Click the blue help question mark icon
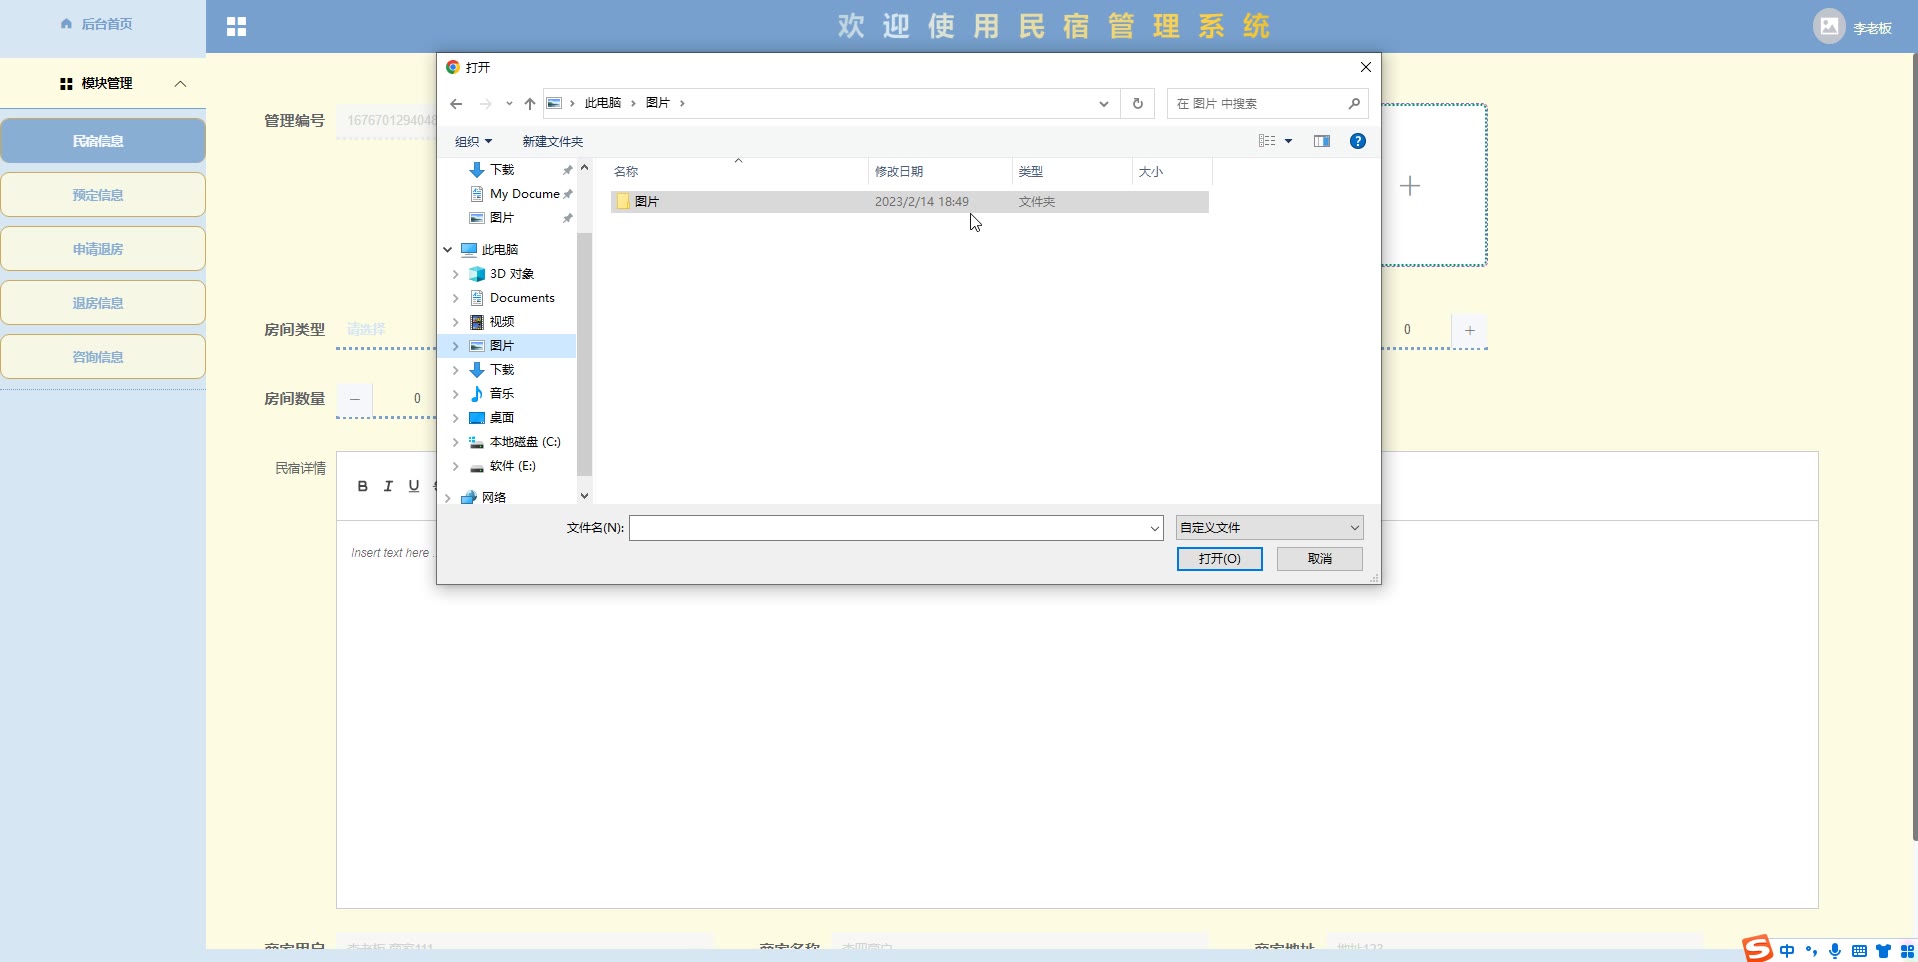 click(x=1357, y=142)
